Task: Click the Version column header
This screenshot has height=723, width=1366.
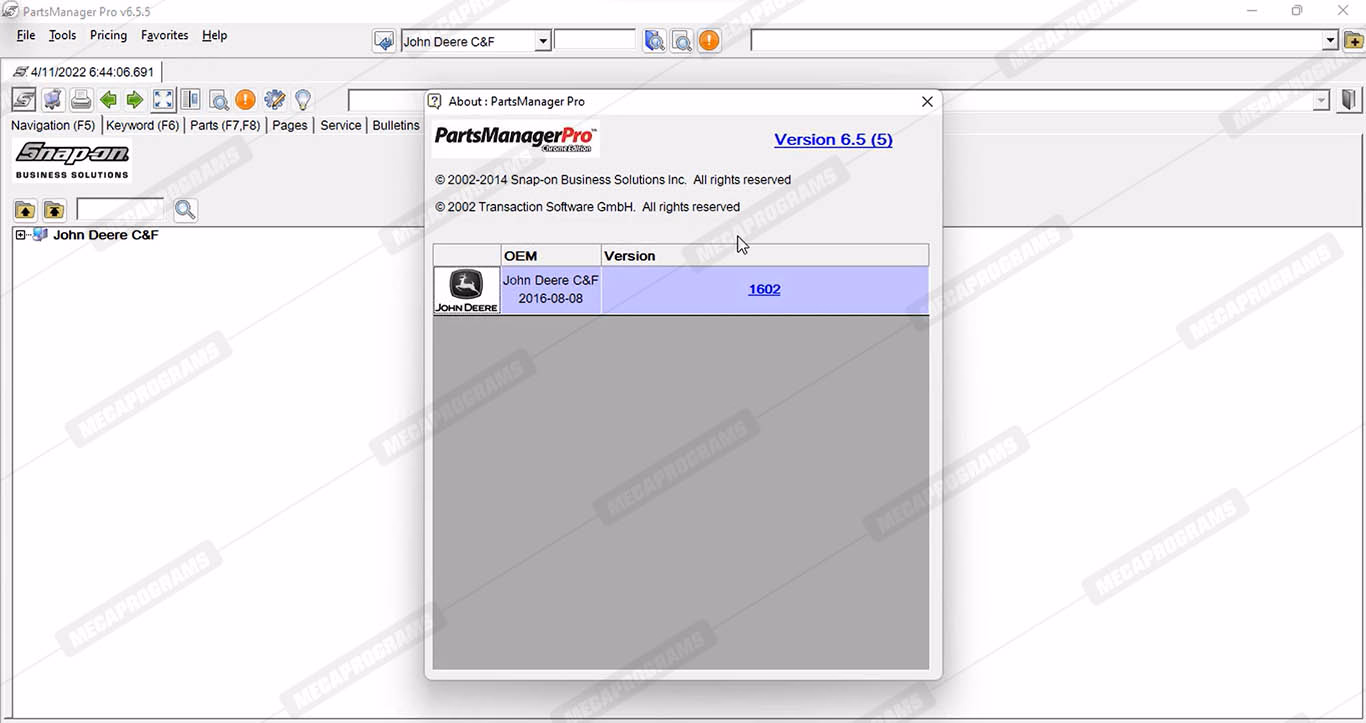Action: click(x=765, y=256)
